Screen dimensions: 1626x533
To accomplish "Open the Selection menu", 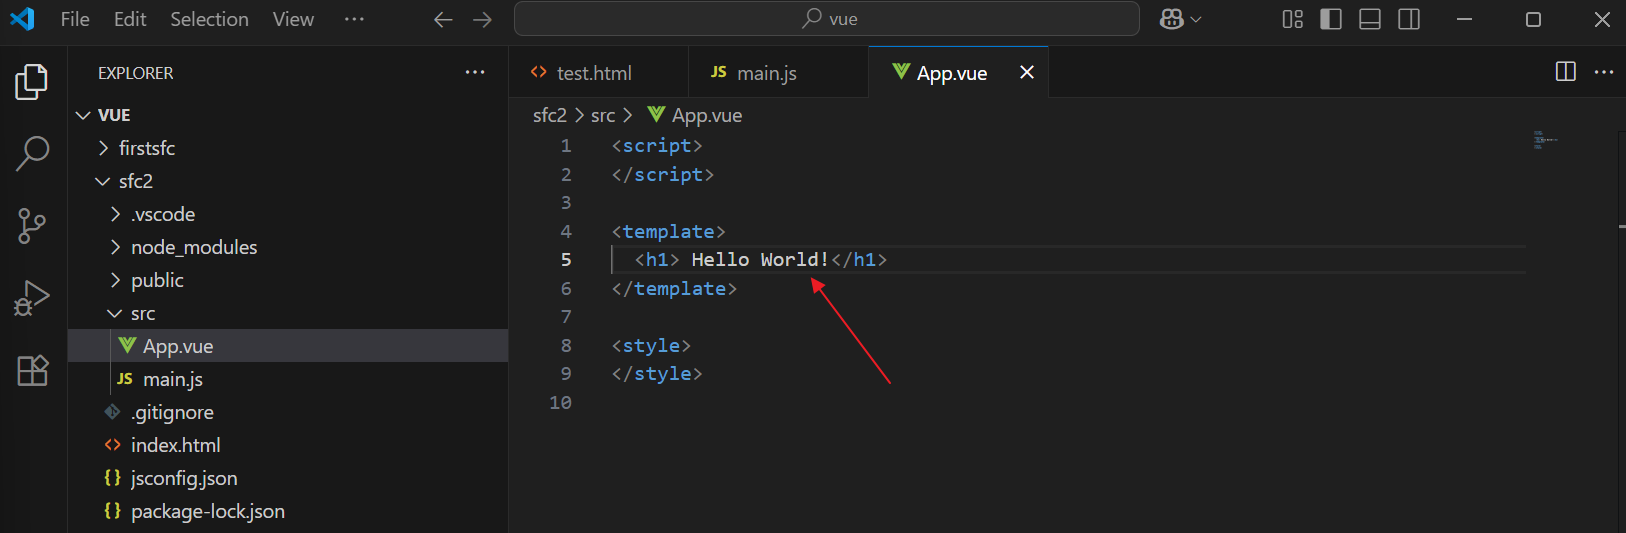I will [x=209, y=19].
